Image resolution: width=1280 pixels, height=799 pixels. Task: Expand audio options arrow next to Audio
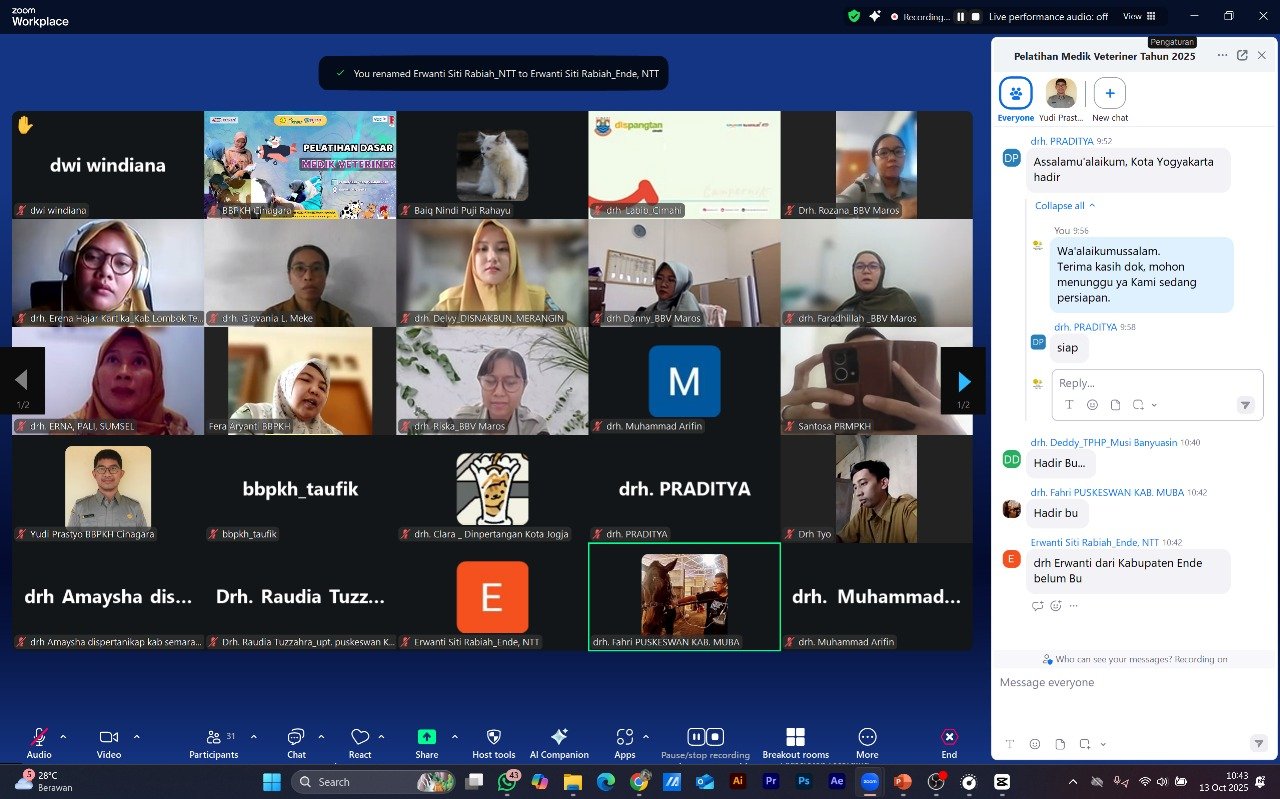pyautogui.click(x=63, y=737)
